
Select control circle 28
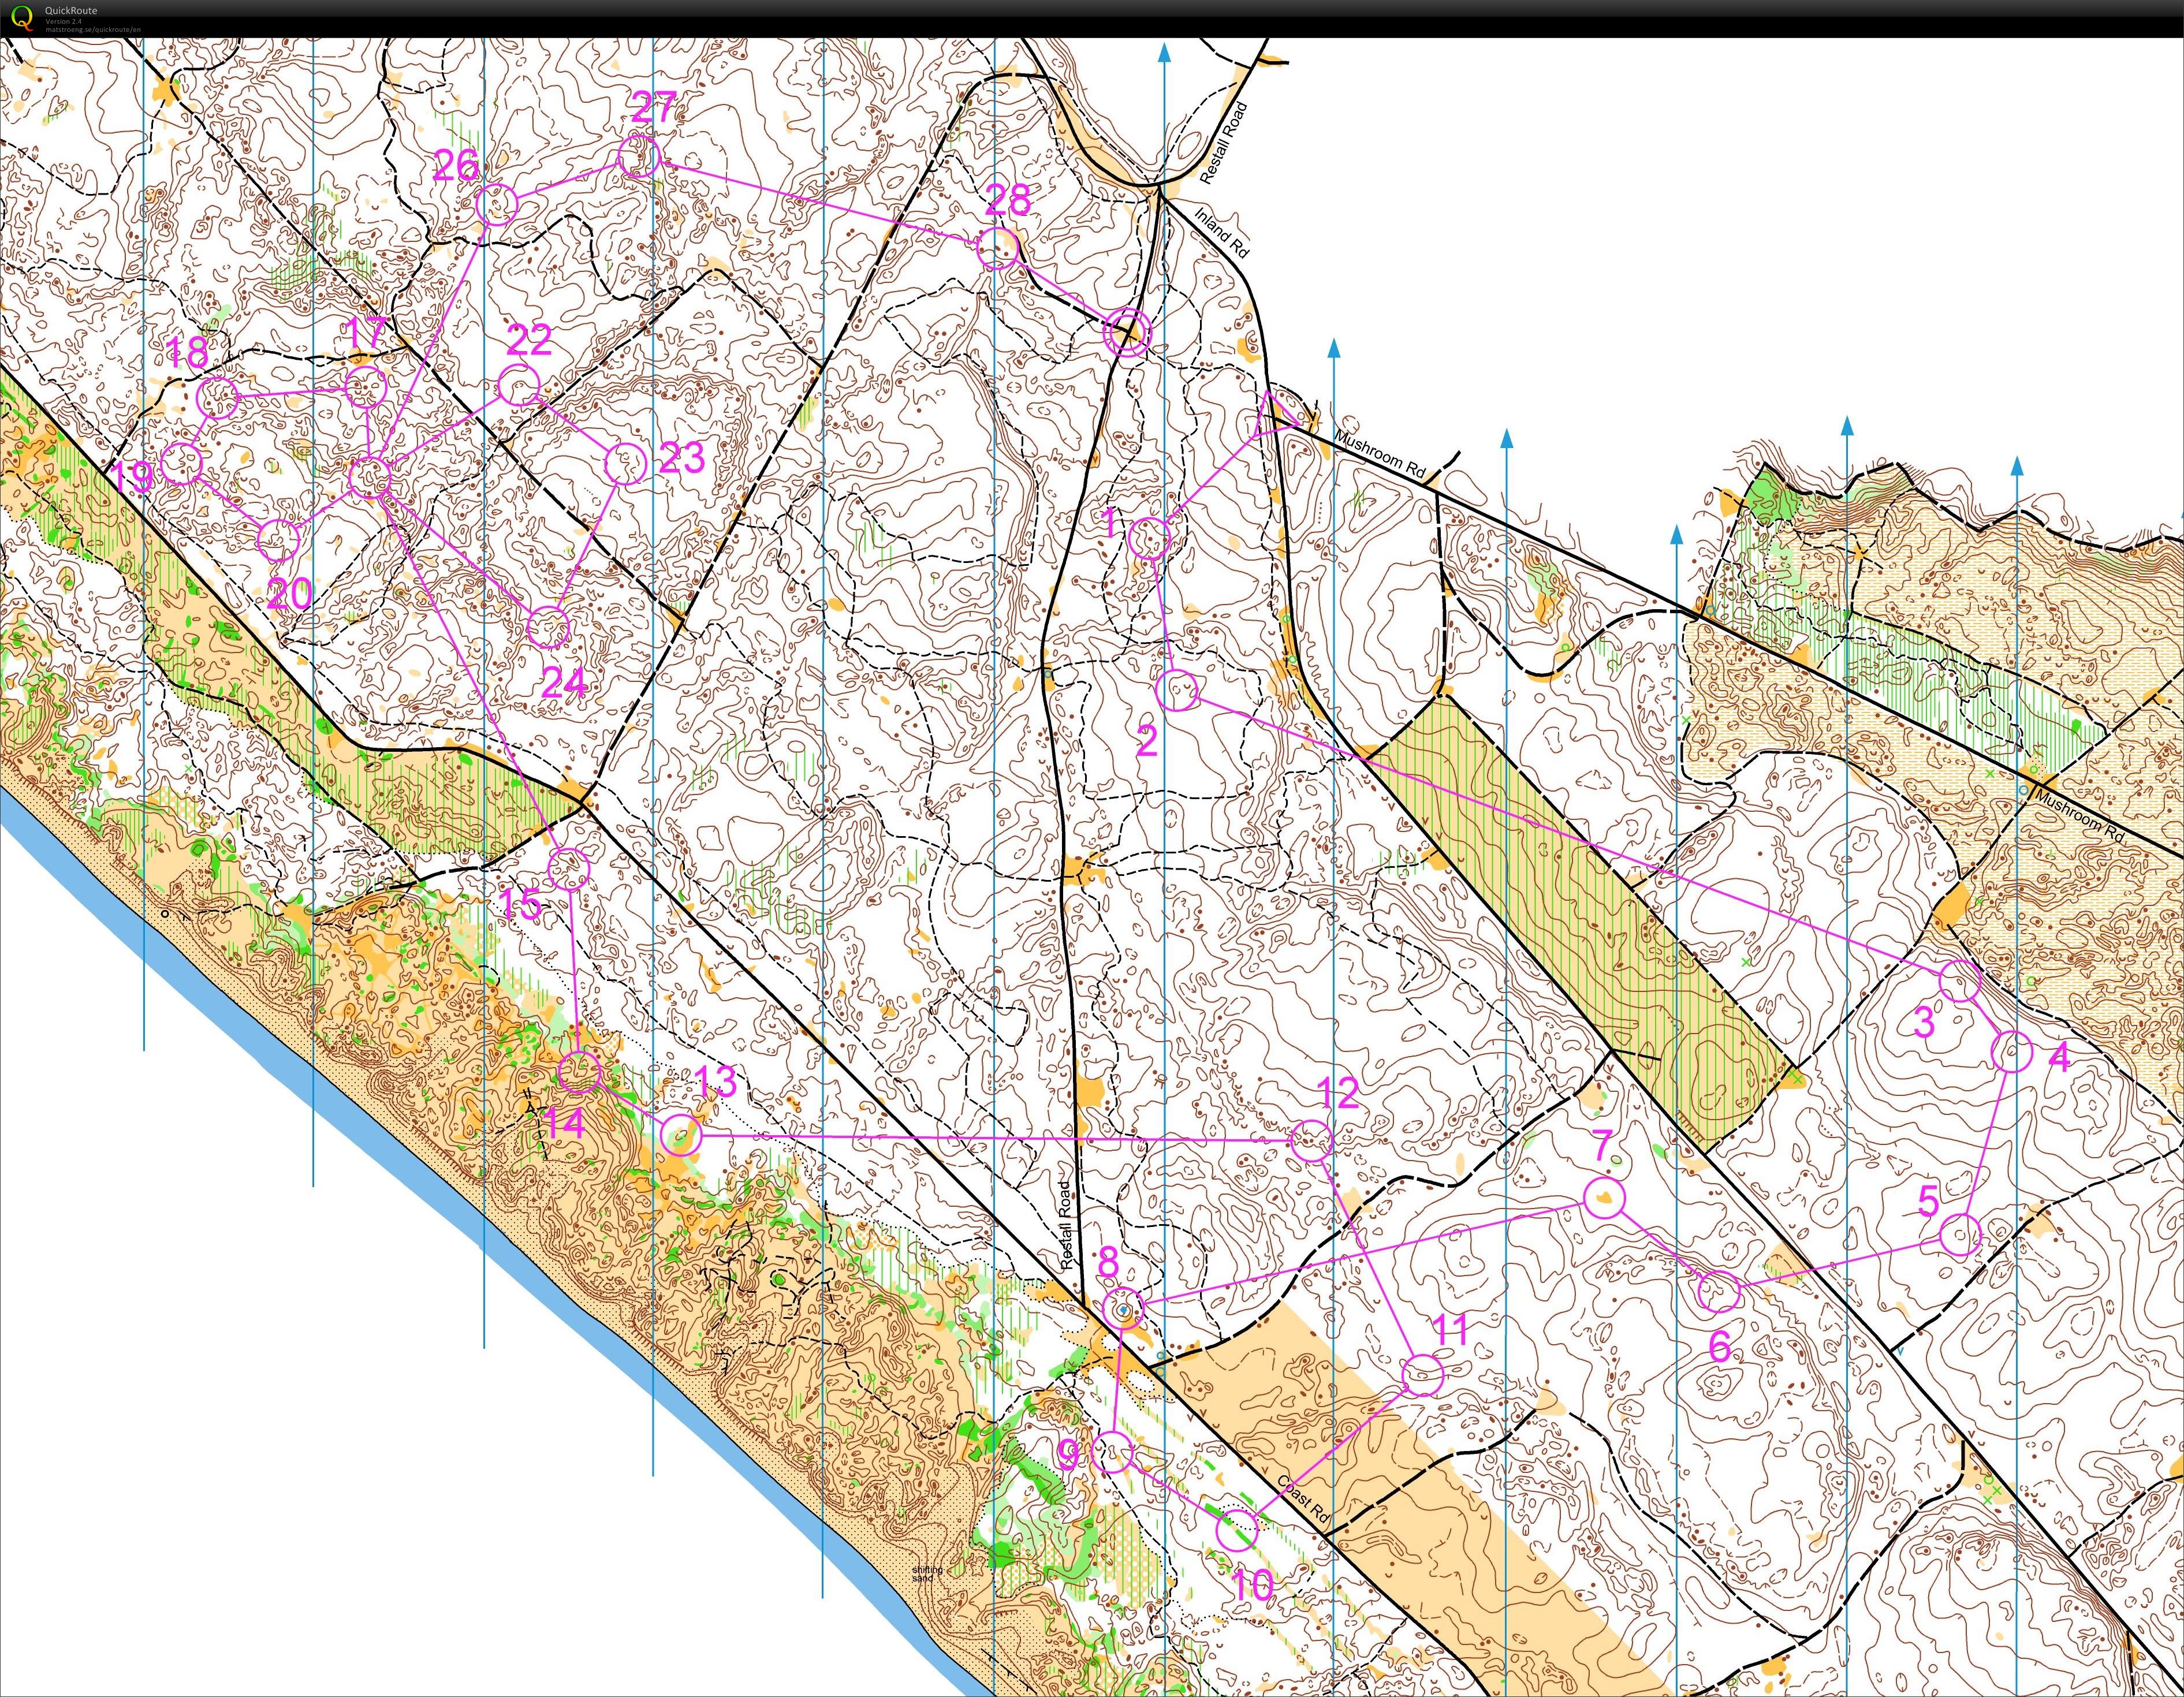(x=997, y=247)
